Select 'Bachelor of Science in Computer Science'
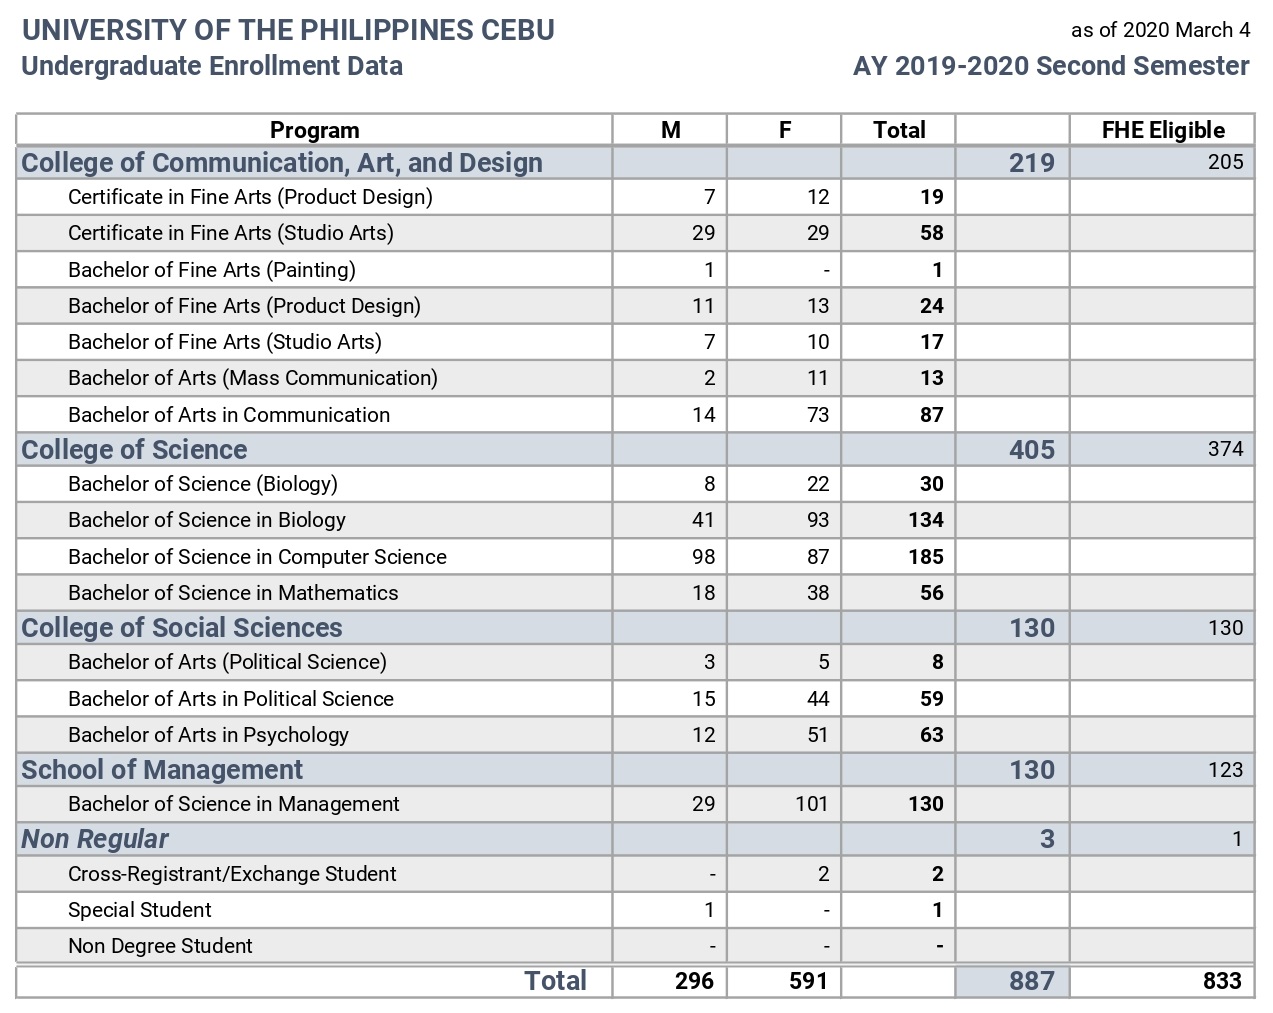 tap(257, 557)
